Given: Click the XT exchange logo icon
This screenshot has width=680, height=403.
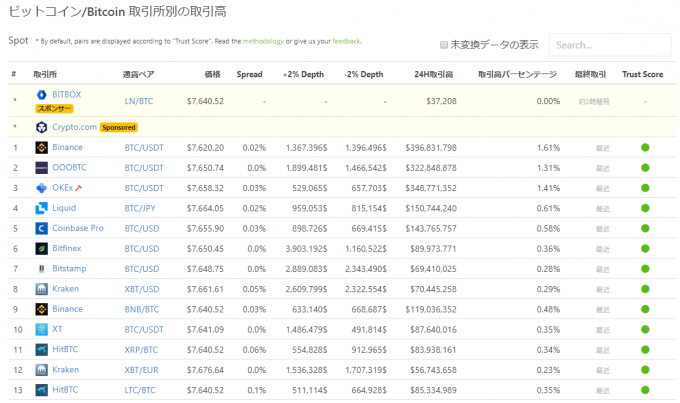Looking at the screenshot, I should point(42,329).
